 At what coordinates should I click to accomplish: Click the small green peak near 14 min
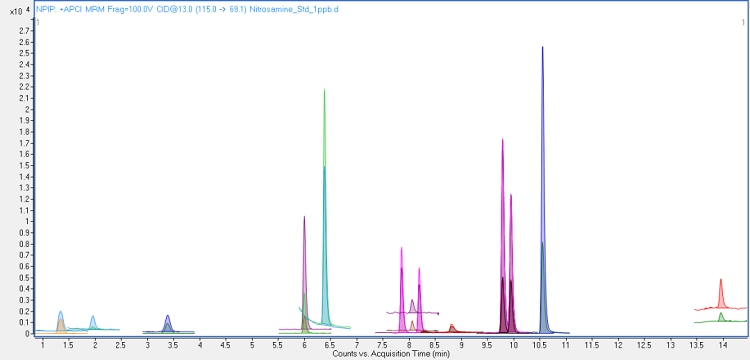(x=721, y=317)
